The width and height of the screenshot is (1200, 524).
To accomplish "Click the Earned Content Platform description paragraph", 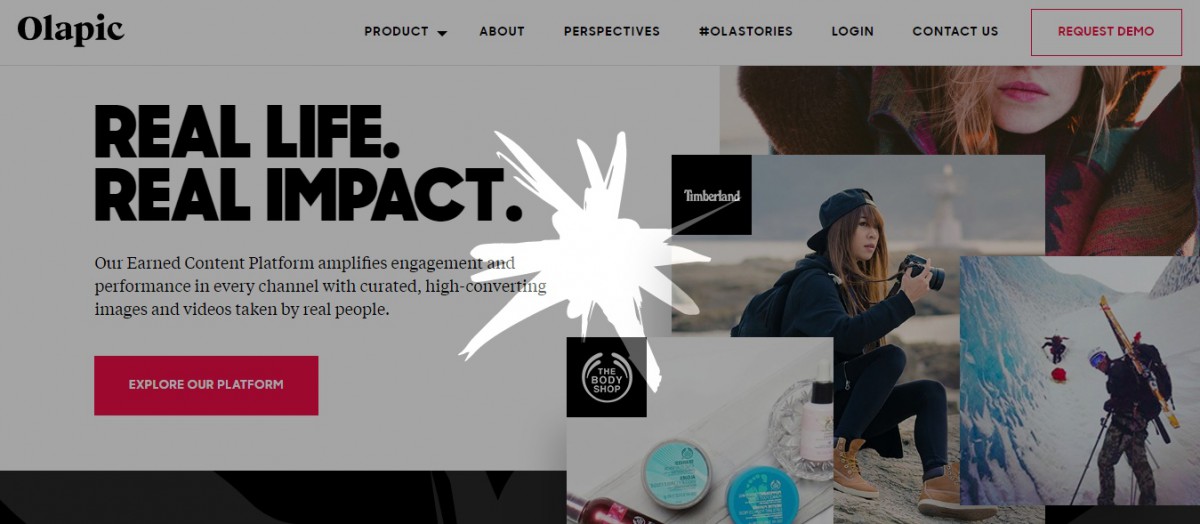I will click(320, 287).
